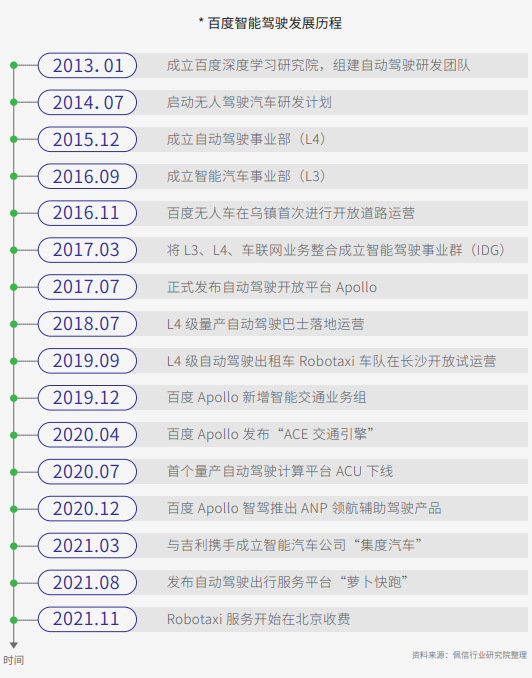Image resolution: width=532 pixels, height=678 pixels.
Task: Select the 2019.12 date badge
Action: coord(87,398)
